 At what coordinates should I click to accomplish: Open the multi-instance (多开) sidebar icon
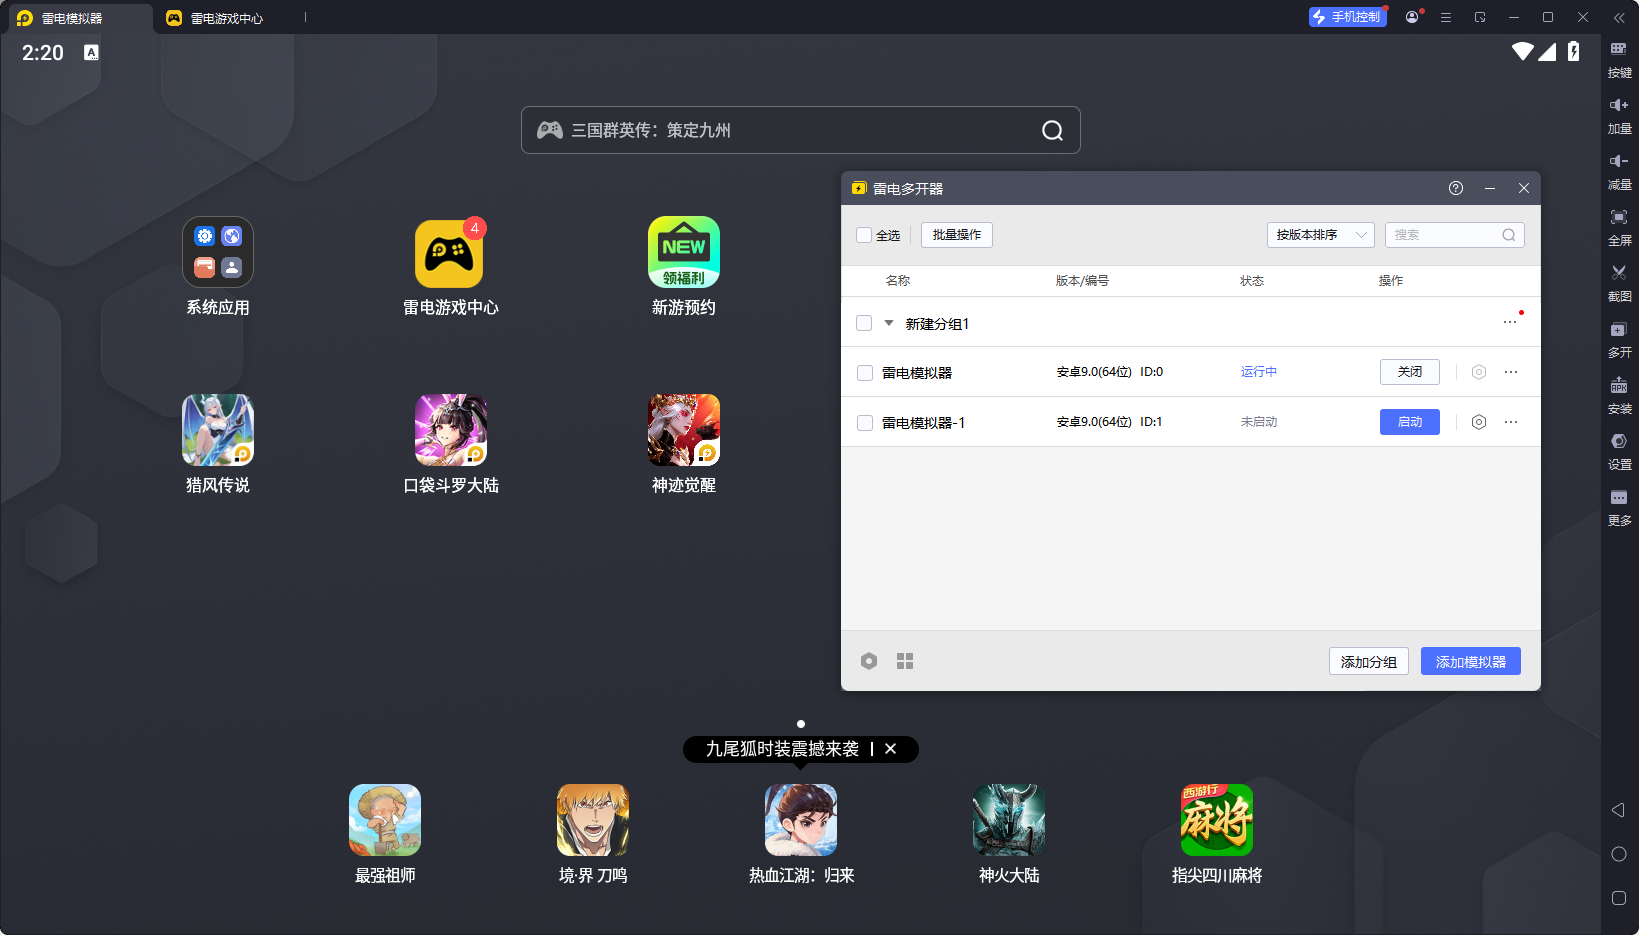1618,330
